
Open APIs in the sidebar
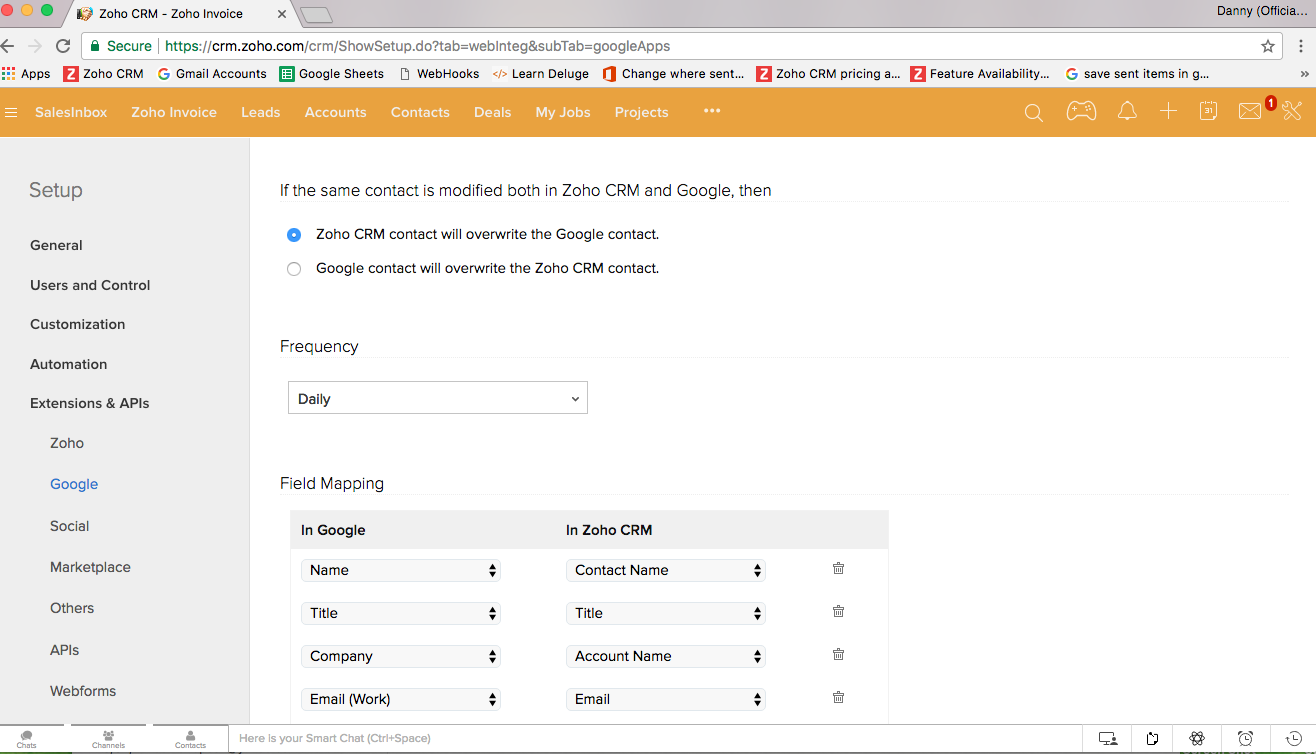point(64,650)
